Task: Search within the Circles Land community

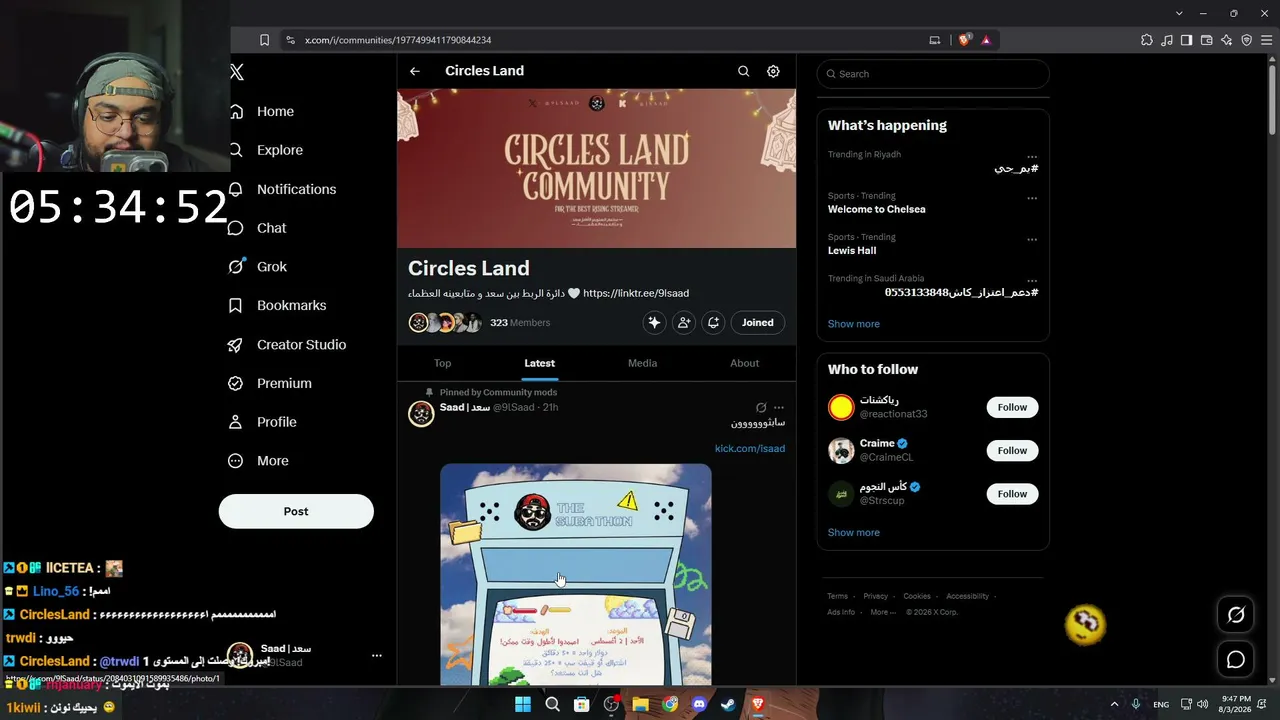Action: (x=743, y=71)
